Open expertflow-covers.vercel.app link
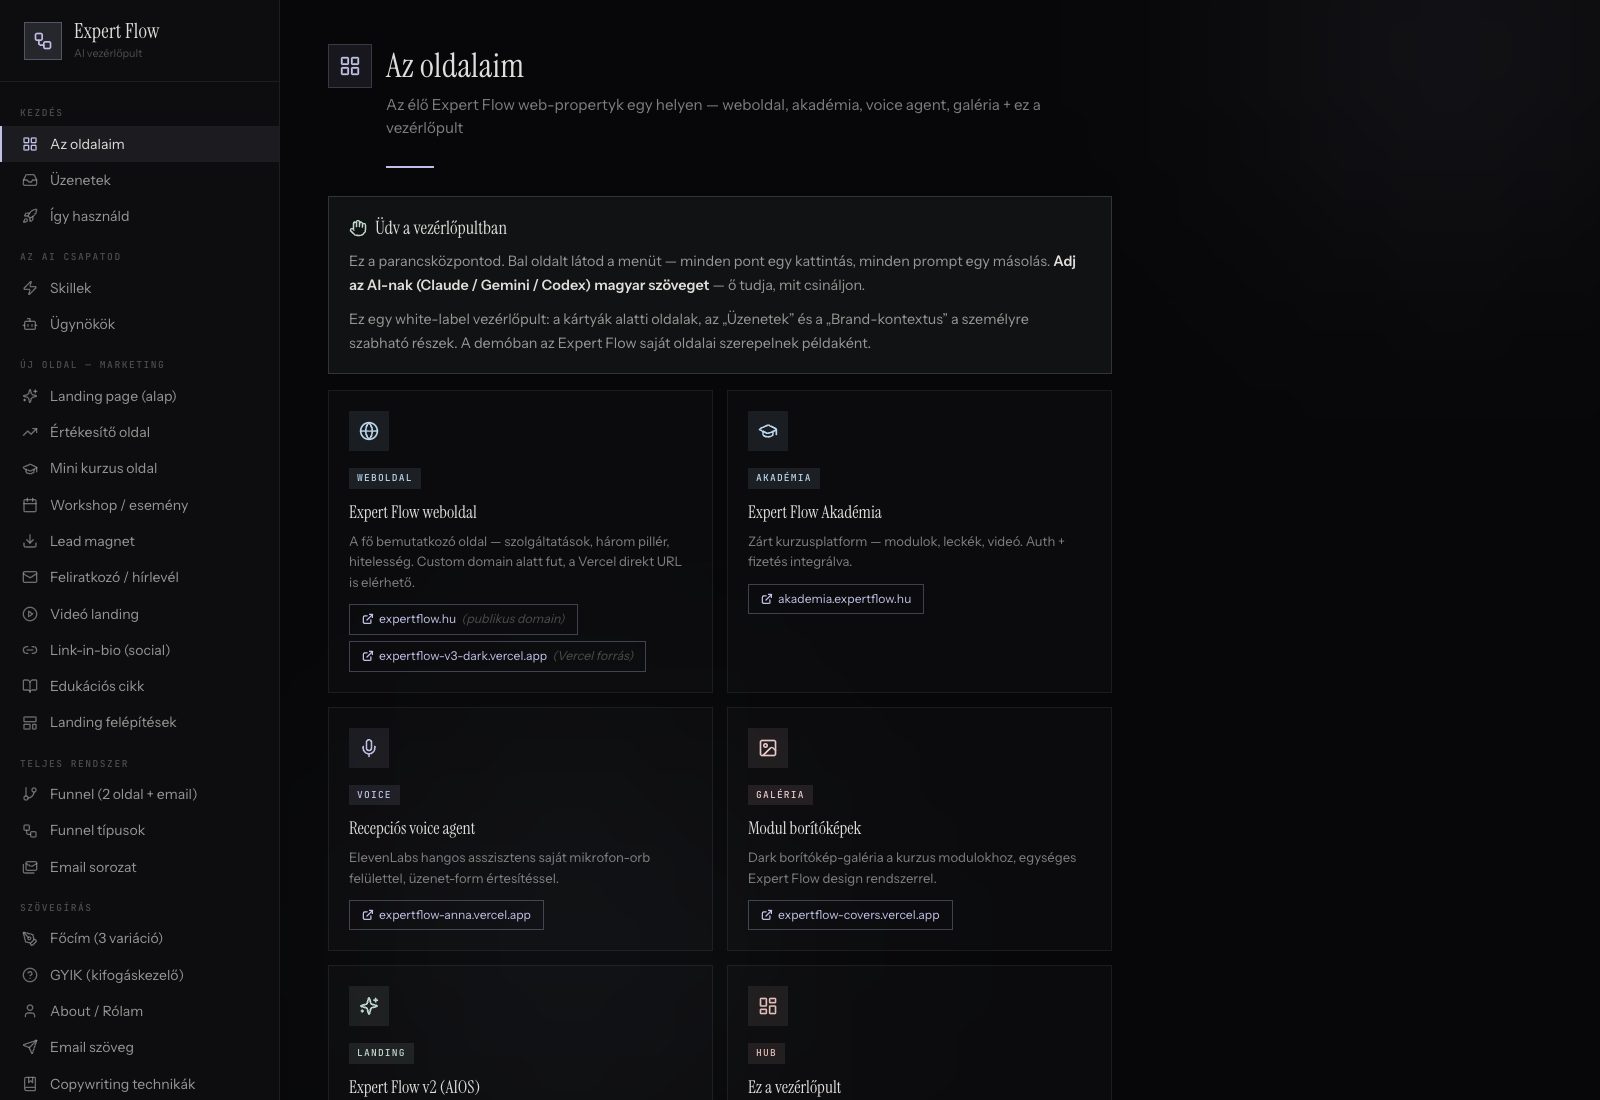The height and width of the screenshot is (1100, 1600). tap(850, 915)
